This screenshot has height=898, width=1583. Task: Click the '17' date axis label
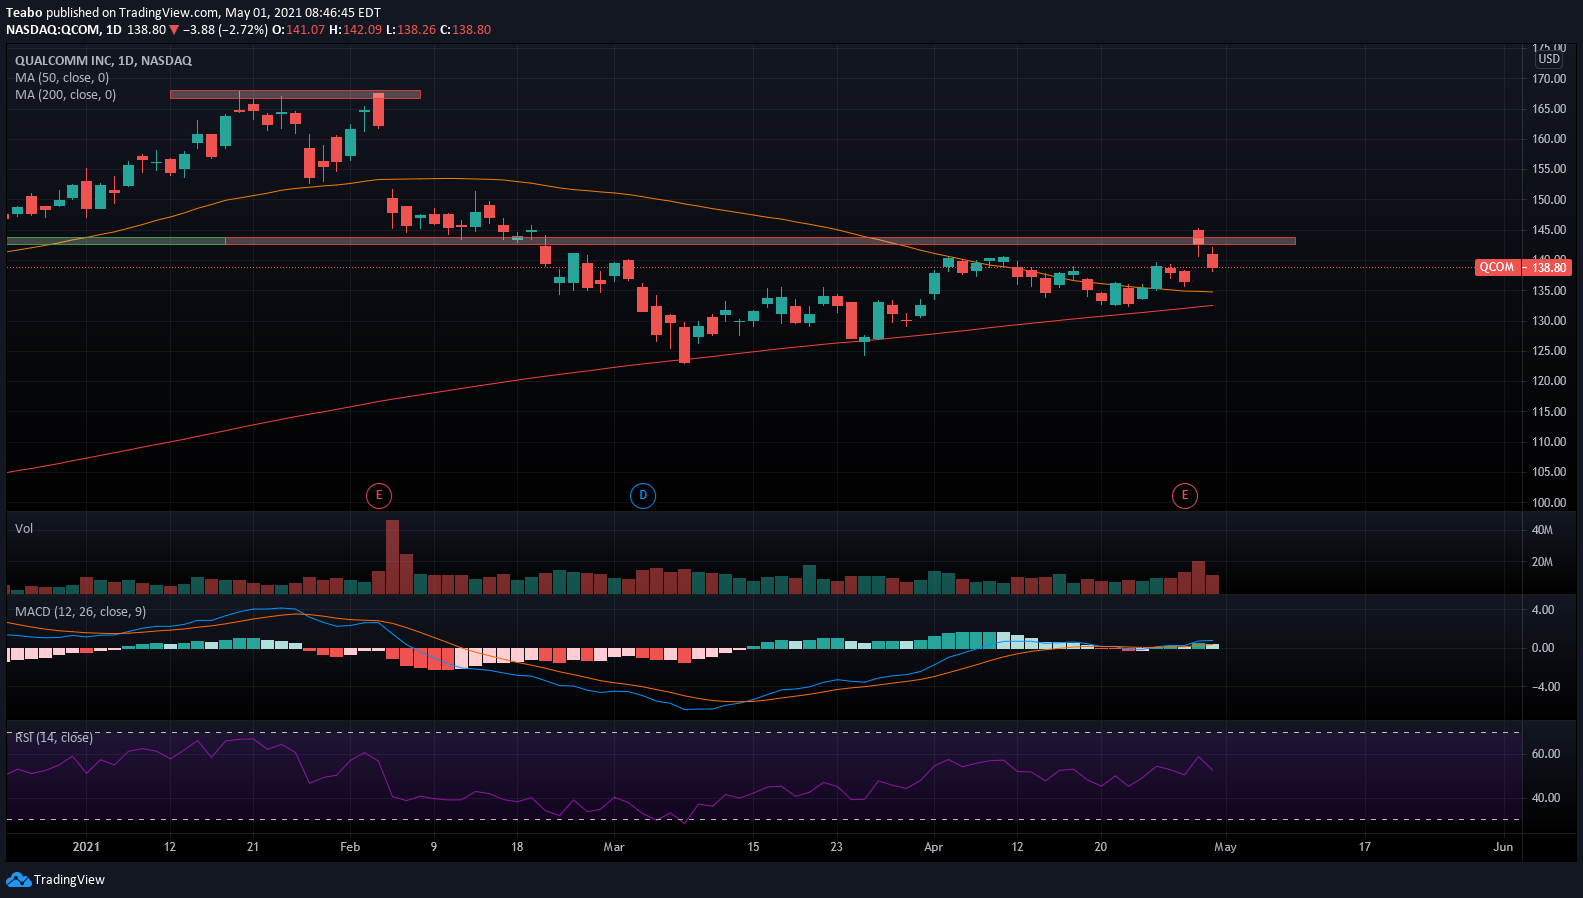pyautogui.click(x=1365, y=847)
